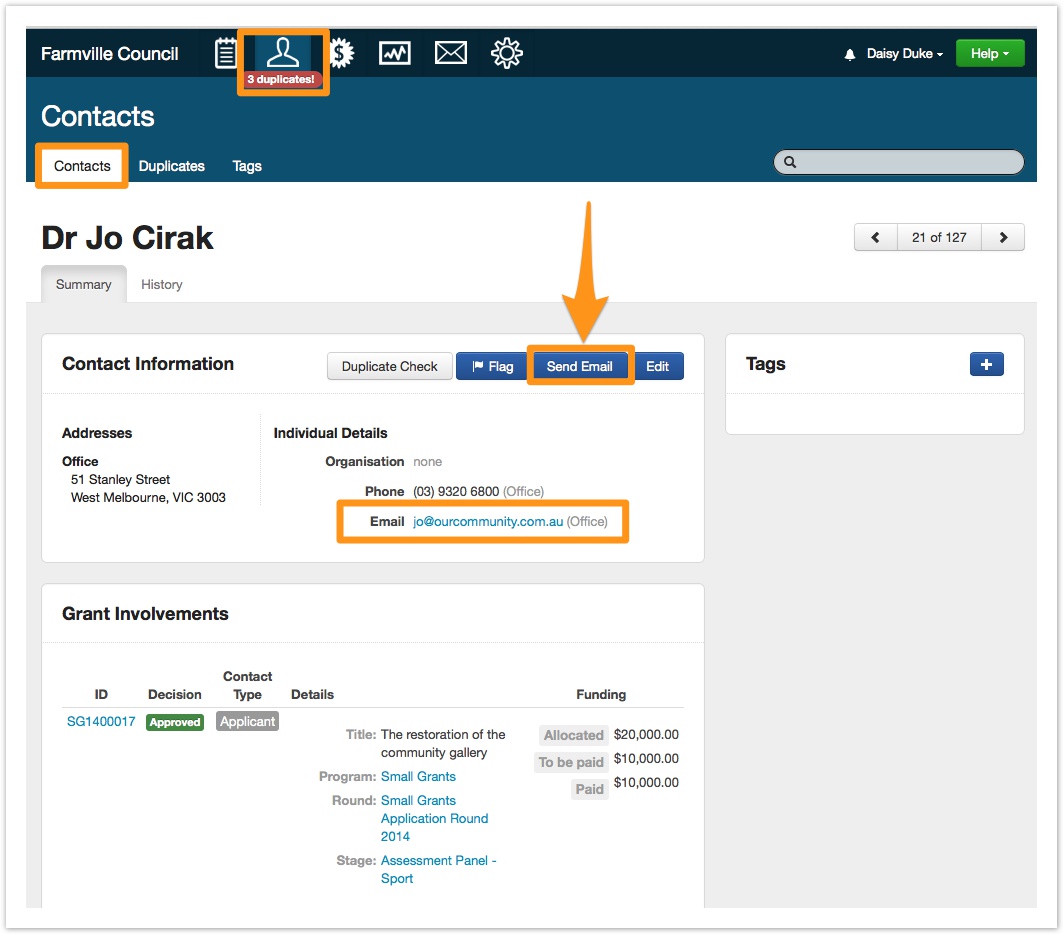Flag this contact using the Flag button
The image size is (1063, 934).
coord(492,367)
